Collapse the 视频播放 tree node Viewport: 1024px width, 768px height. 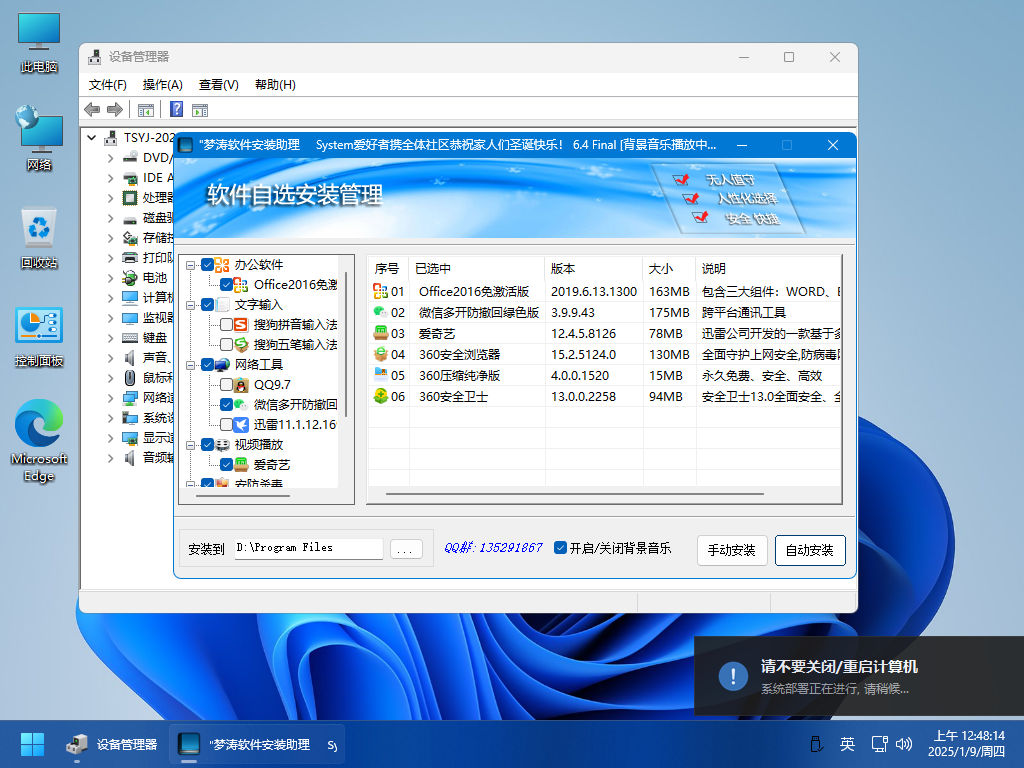coord(190,445)
